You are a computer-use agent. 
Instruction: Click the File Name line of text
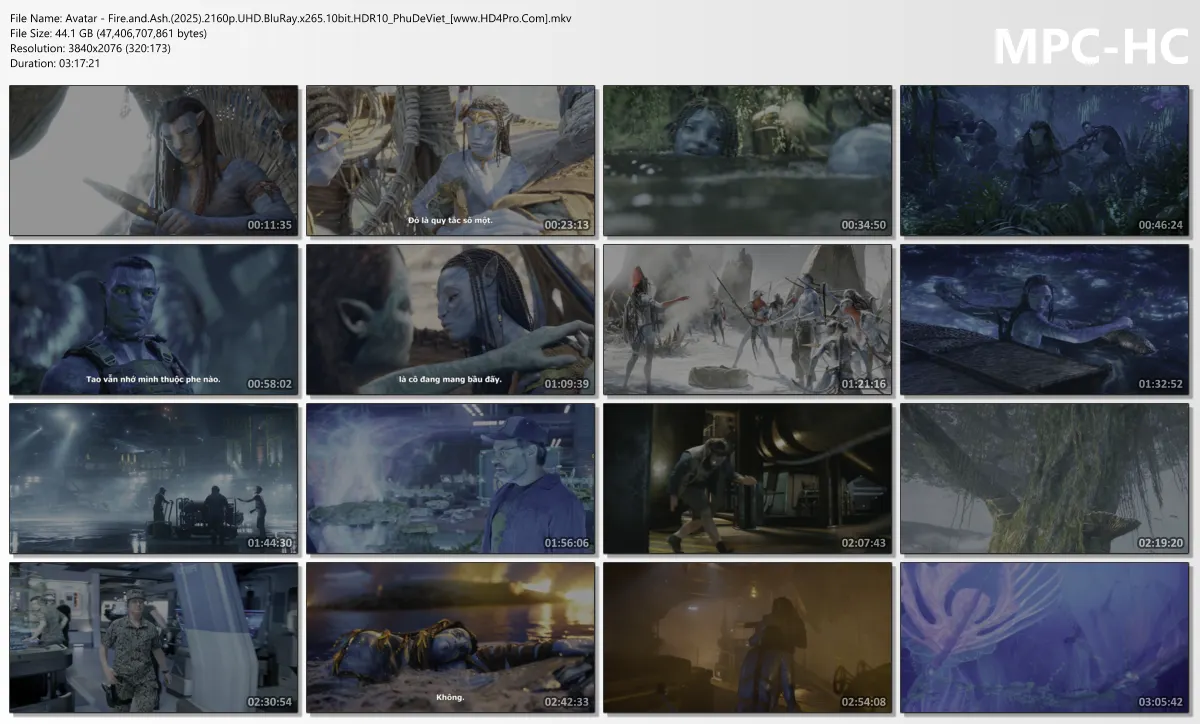291,18
